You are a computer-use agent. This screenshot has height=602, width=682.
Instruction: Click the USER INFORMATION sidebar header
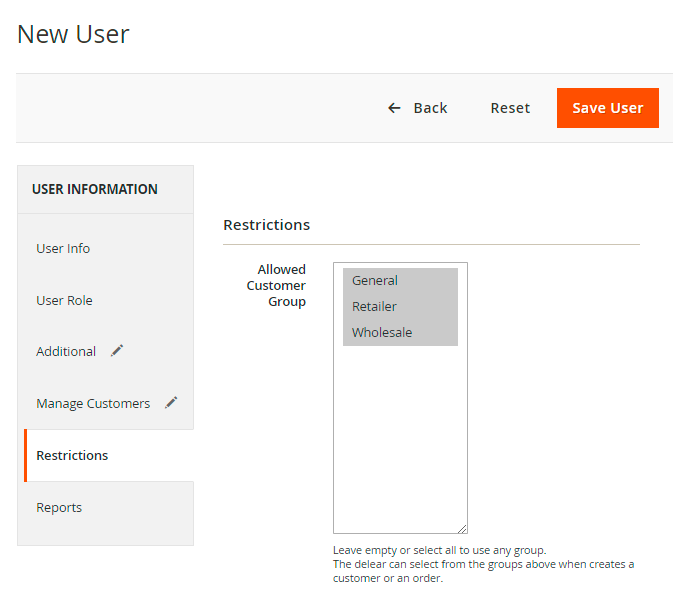pos(95,189)
